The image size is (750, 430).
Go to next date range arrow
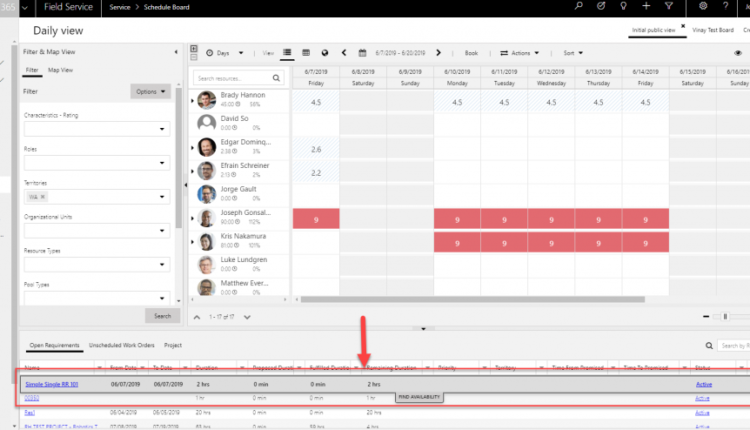(x=438, y=52)
